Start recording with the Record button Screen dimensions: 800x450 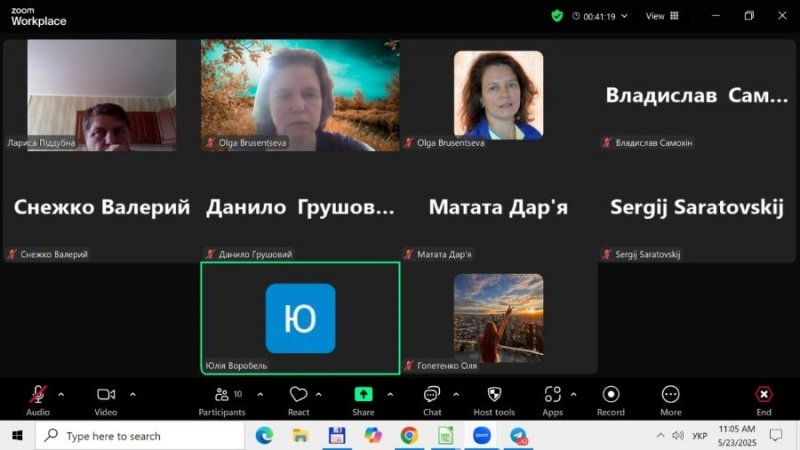(611, 395)
